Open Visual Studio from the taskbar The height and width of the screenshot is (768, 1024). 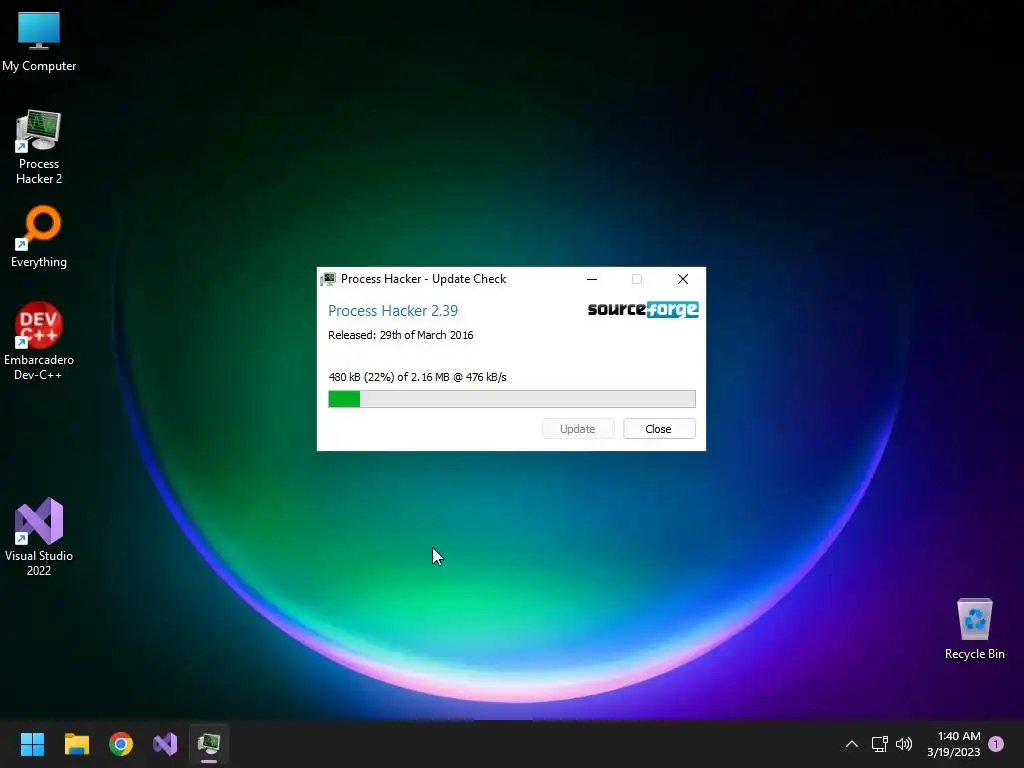pos(165,744)
